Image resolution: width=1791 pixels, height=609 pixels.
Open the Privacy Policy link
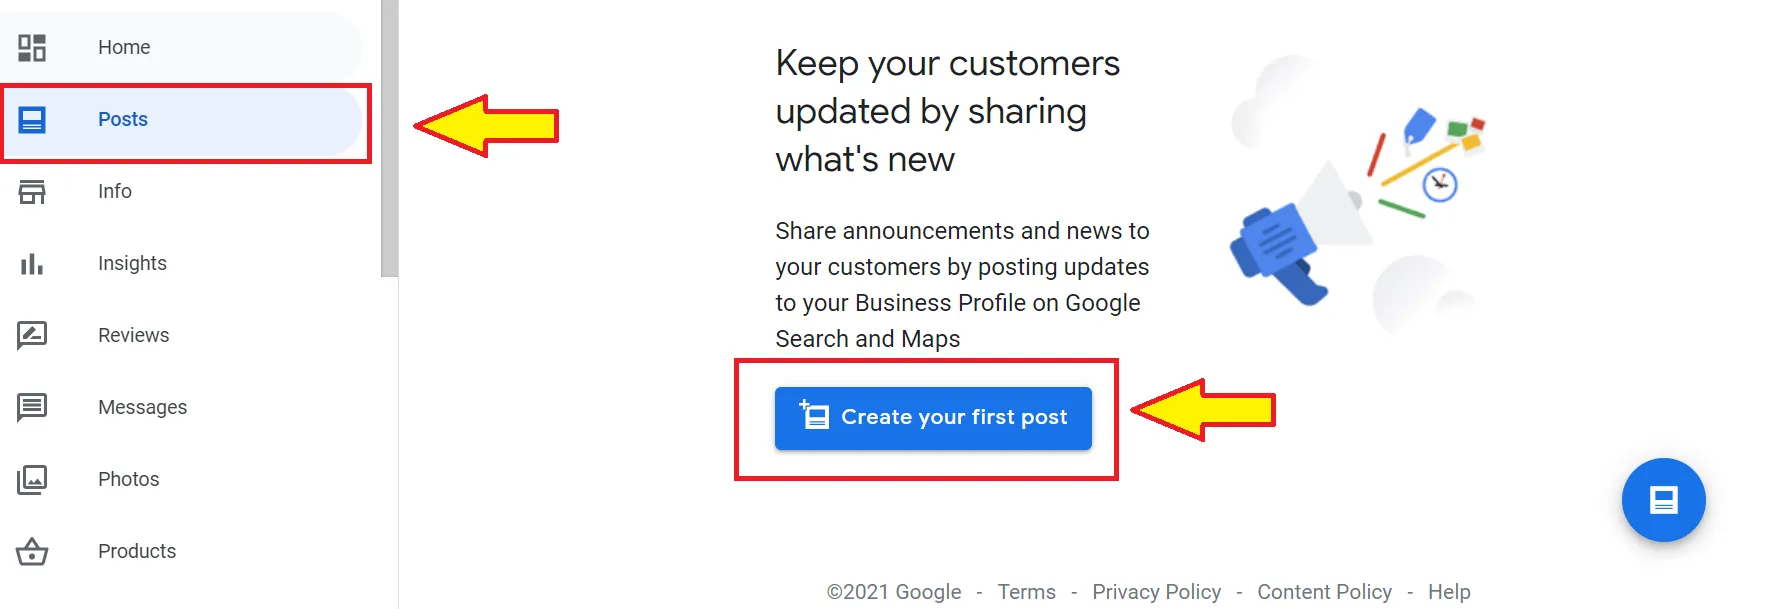(x=1156, y=592)
